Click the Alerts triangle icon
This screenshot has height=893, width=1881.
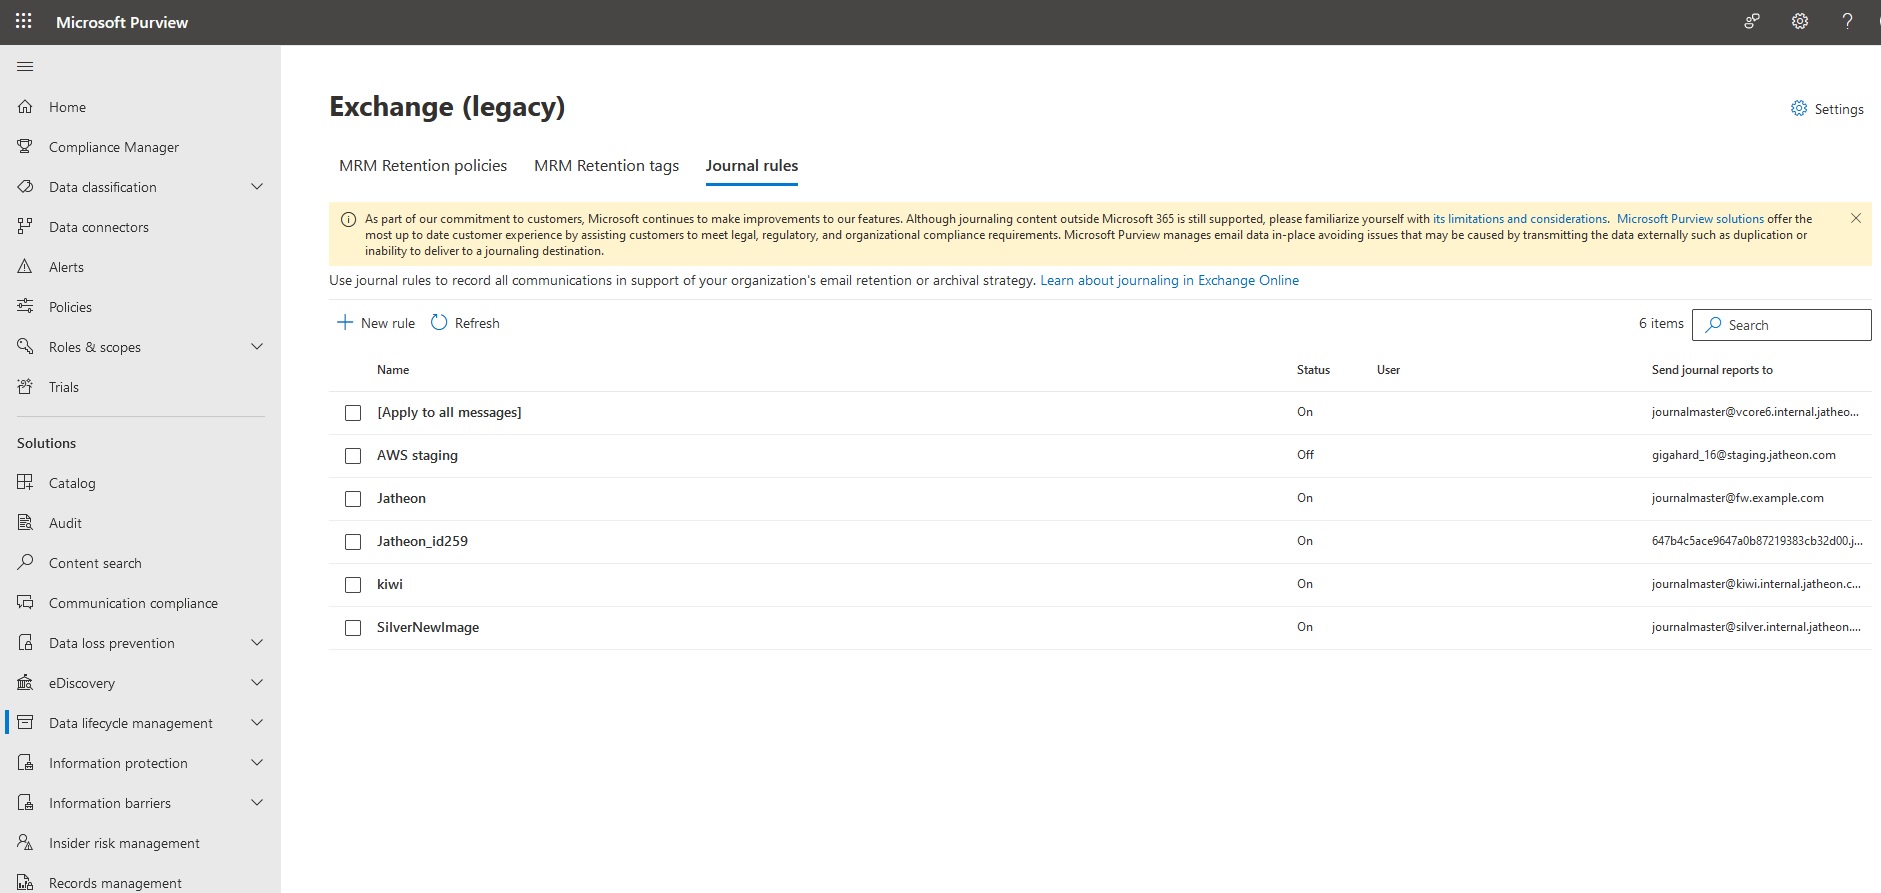[25, 267]
